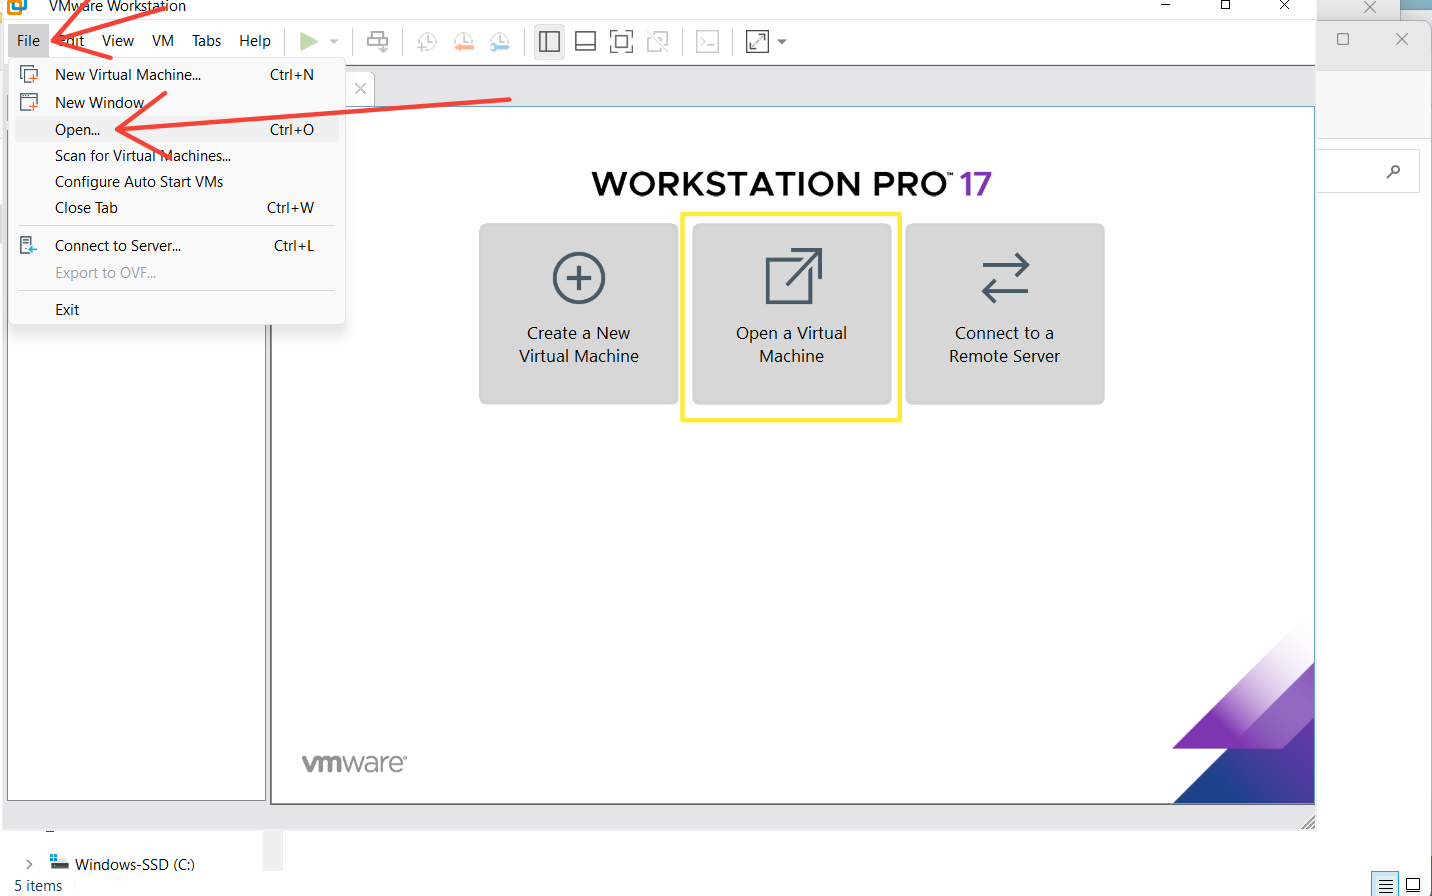Click the search magnifier icon in File Explorer

tap(1393, 172)
